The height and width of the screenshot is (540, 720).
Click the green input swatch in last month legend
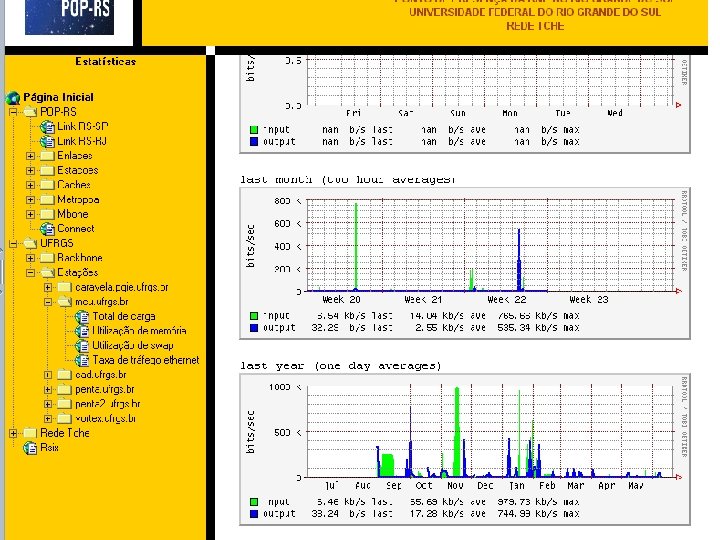[x=254, y=316]
